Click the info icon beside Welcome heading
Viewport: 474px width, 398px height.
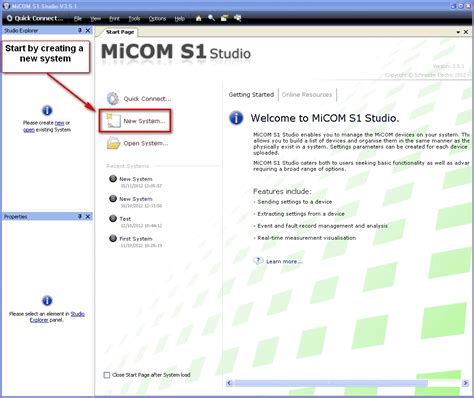[x=236, y=118]
